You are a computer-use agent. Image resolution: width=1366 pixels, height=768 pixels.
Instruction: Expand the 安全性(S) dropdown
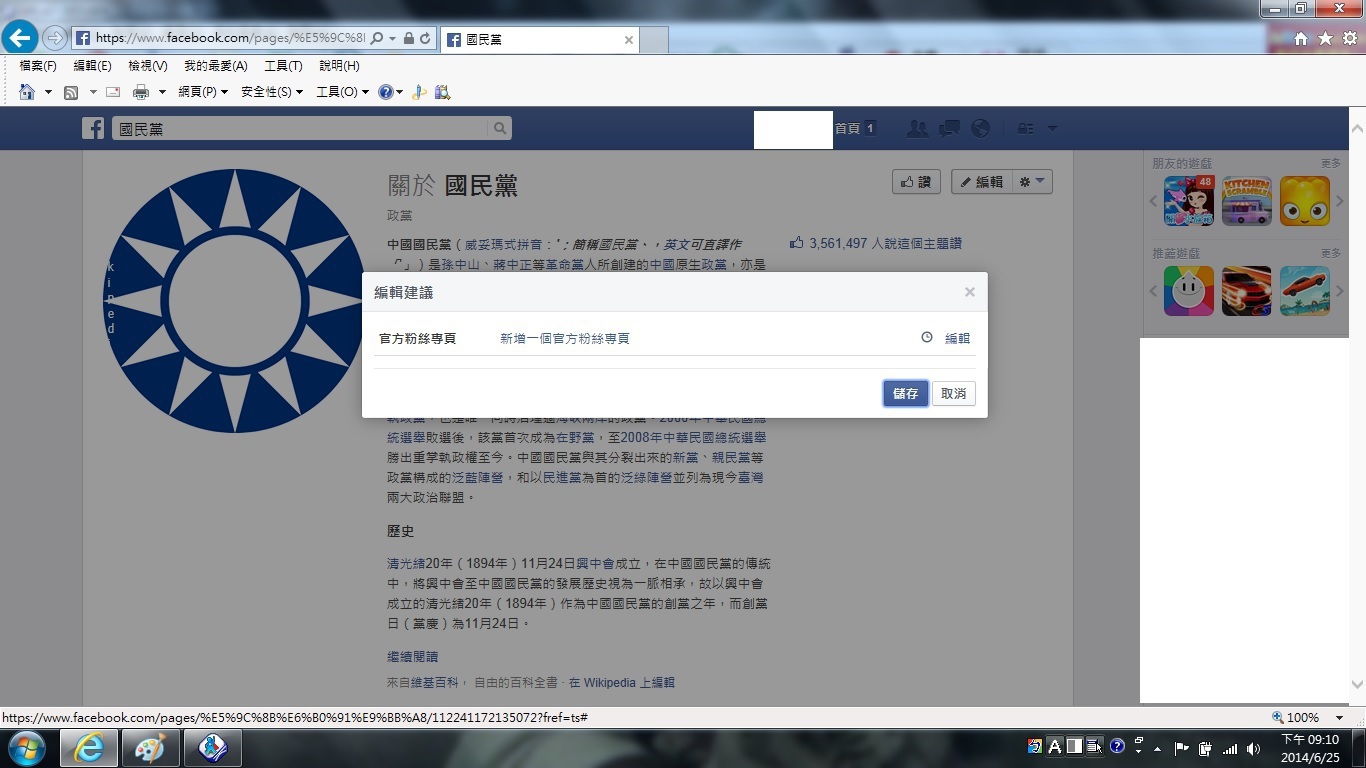pyautogui.click(x=272, y=92)
